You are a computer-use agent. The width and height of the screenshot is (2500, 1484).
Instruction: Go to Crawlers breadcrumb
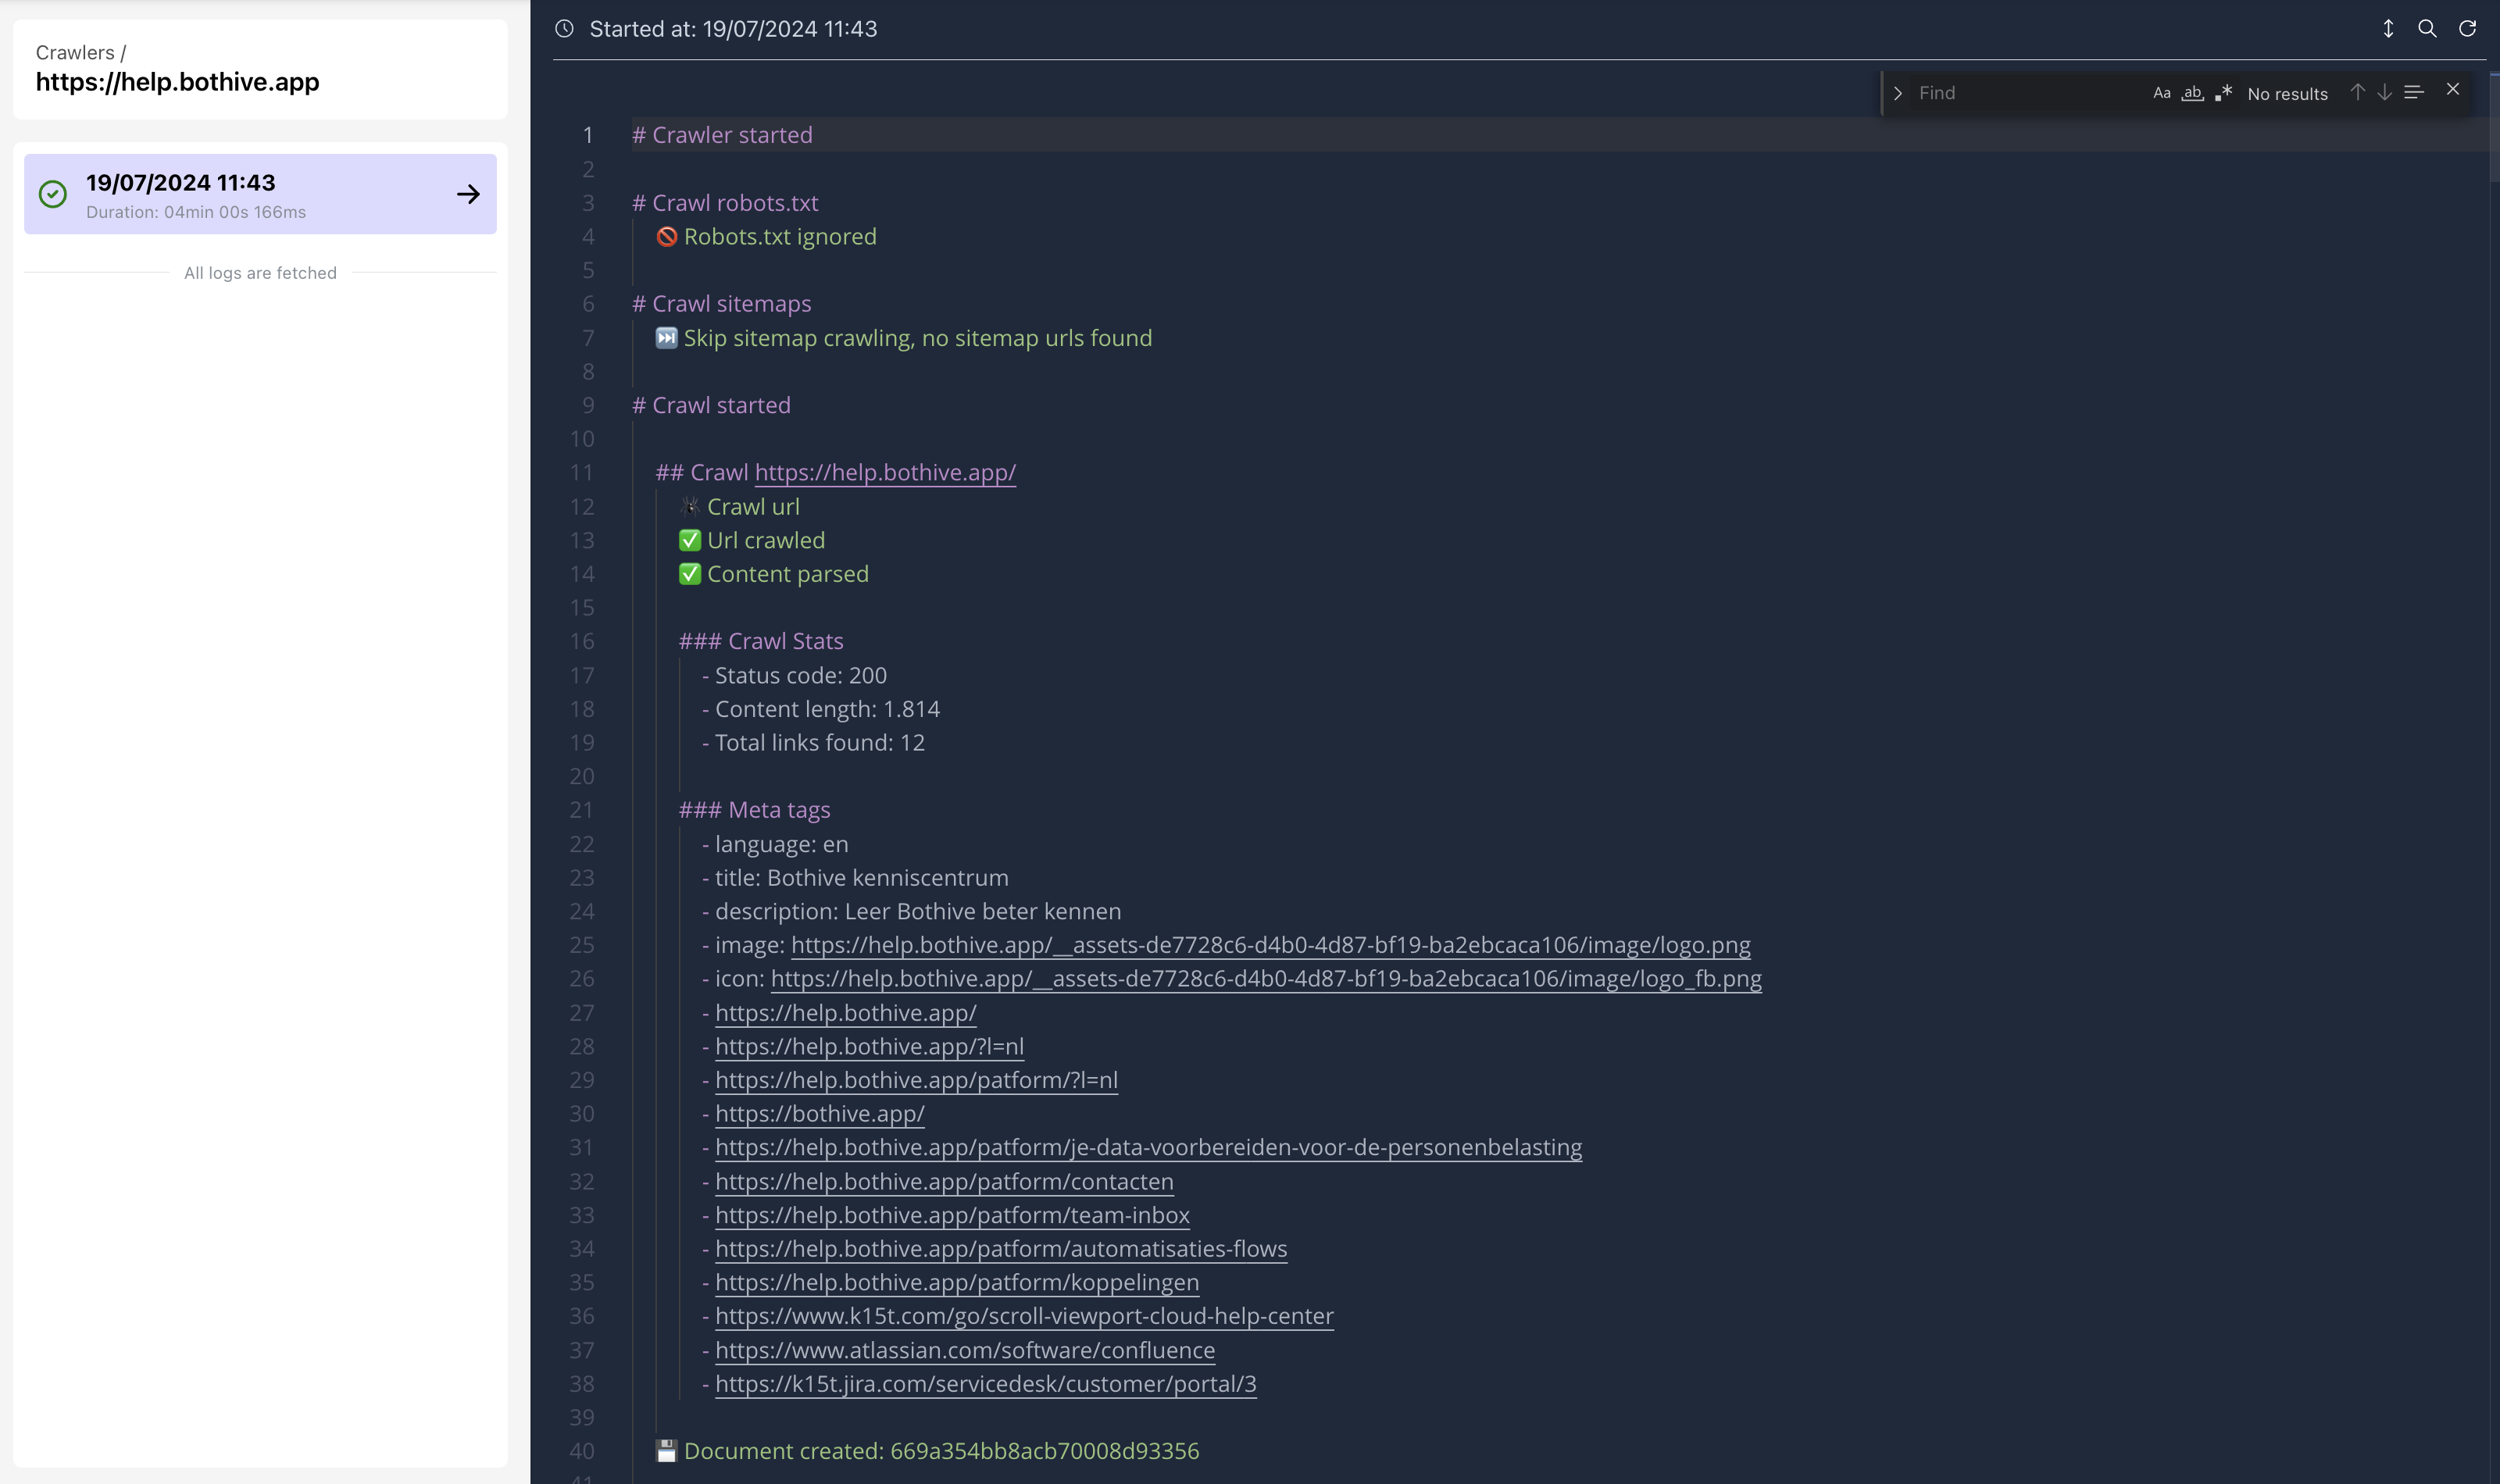click(x=75, y=53)
